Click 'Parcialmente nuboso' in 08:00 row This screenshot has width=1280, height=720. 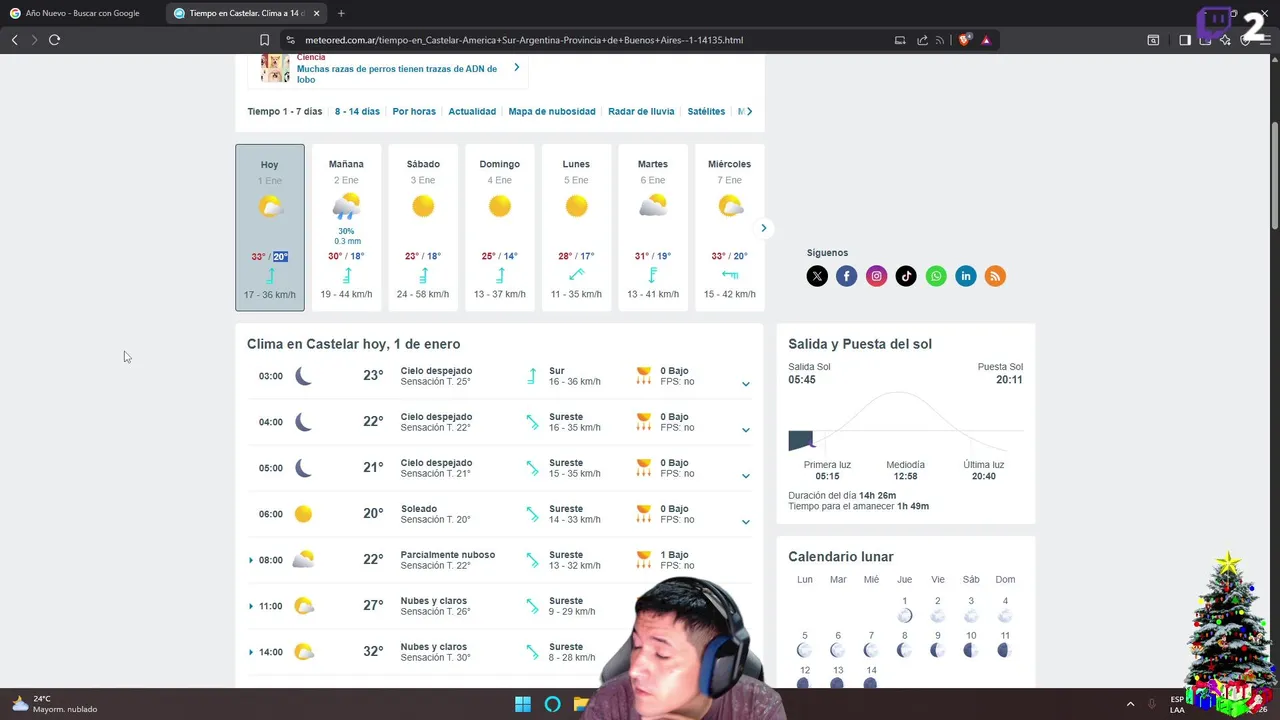pos(447,555)
